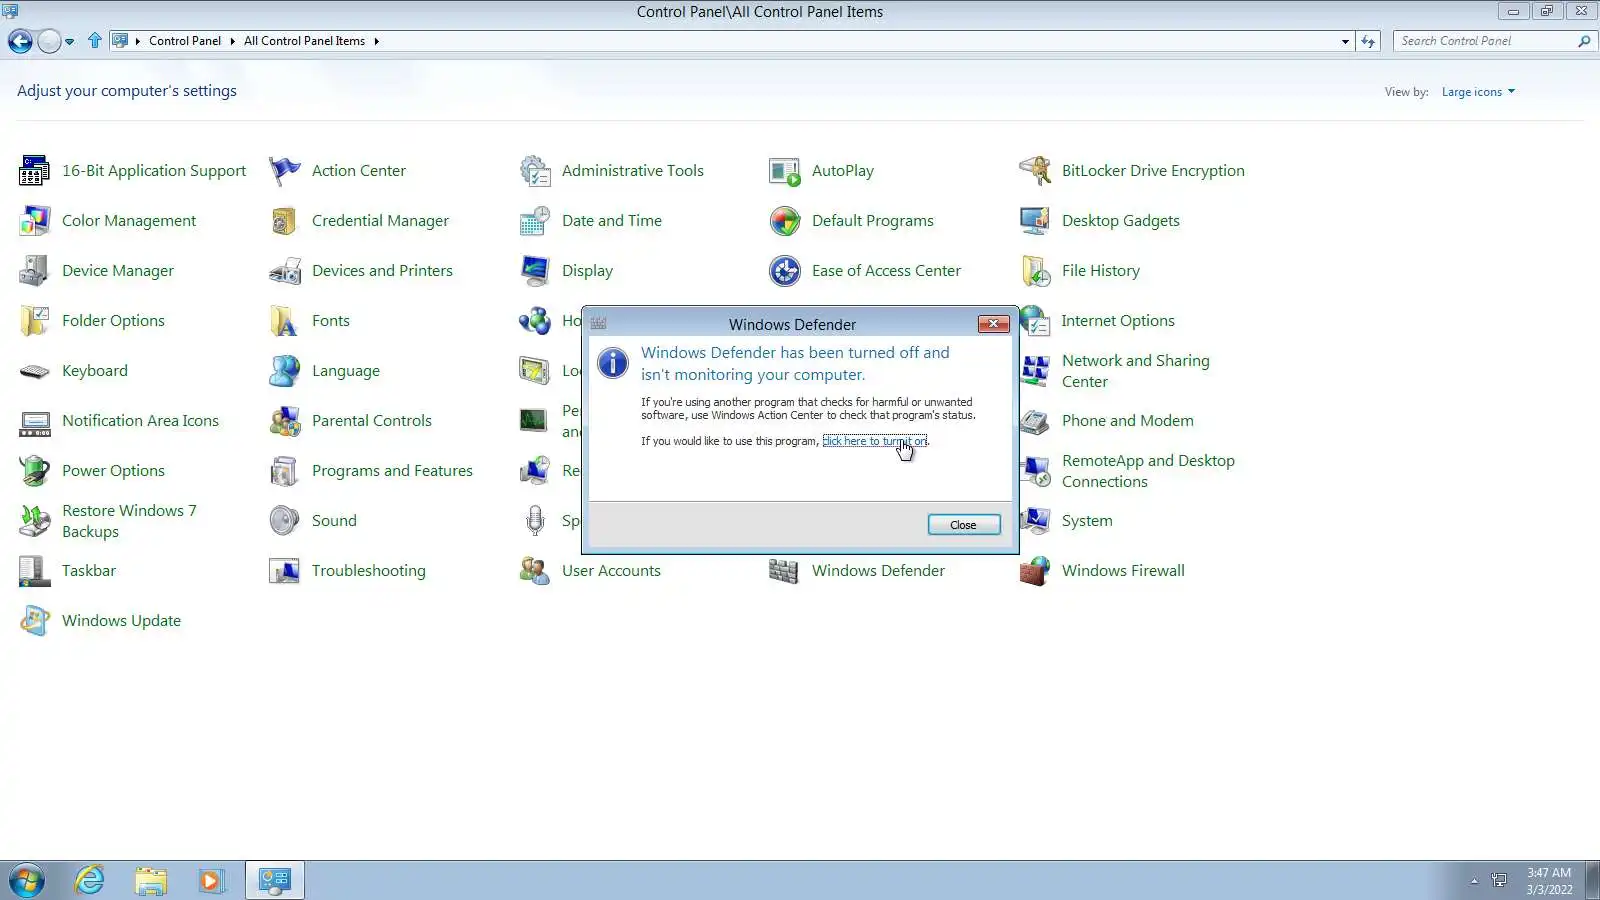The width and height of the screenshot is (1600, 900).
Task: Open the Taskbar settings link
Action: tap(89, 571)
